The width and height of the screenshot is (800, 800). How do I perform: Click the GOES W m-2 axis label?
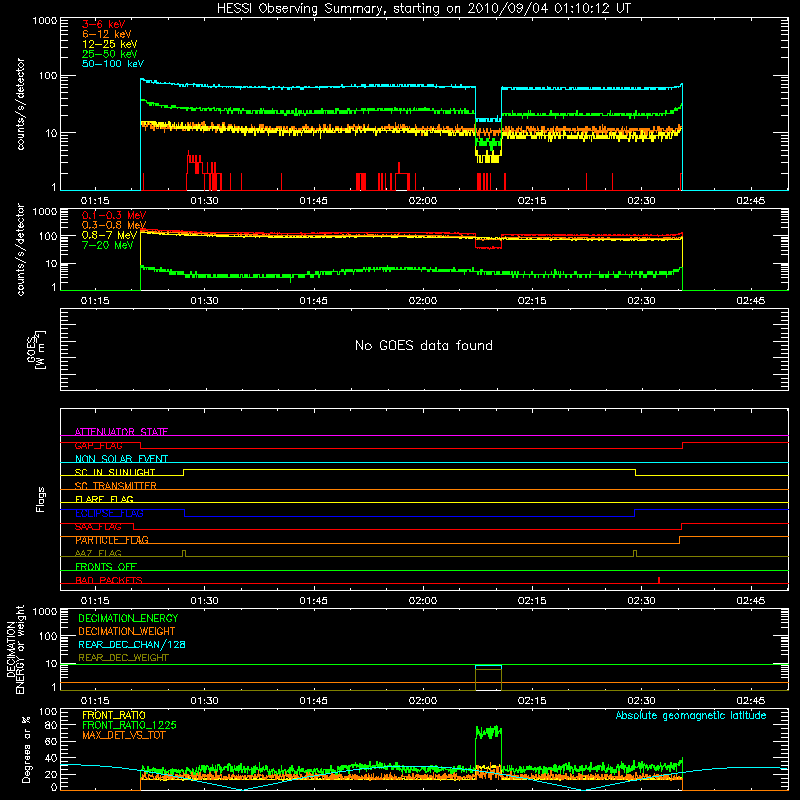tap(36, 349)
